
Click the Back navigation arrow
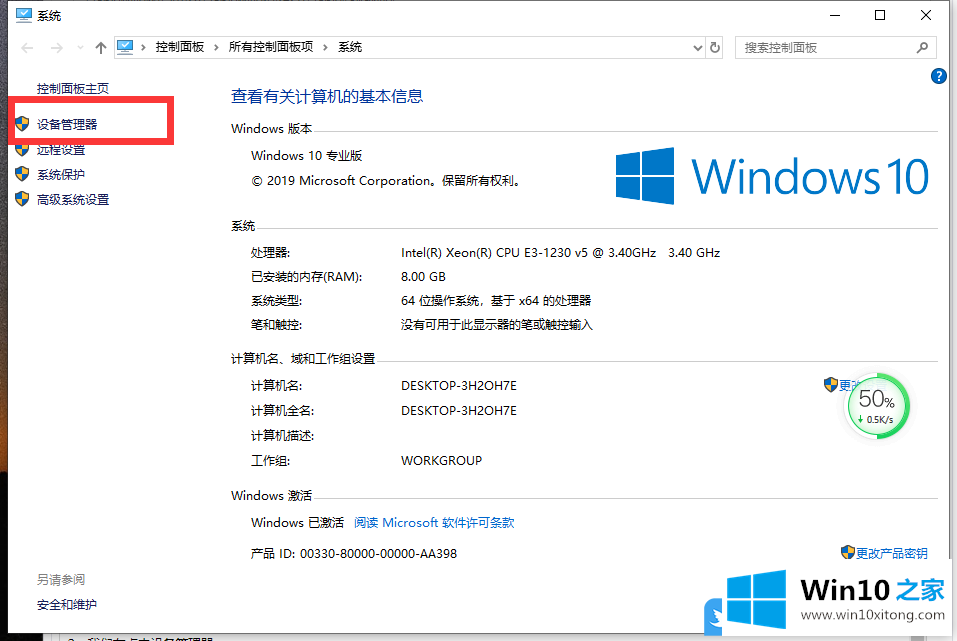pos(27,48)
